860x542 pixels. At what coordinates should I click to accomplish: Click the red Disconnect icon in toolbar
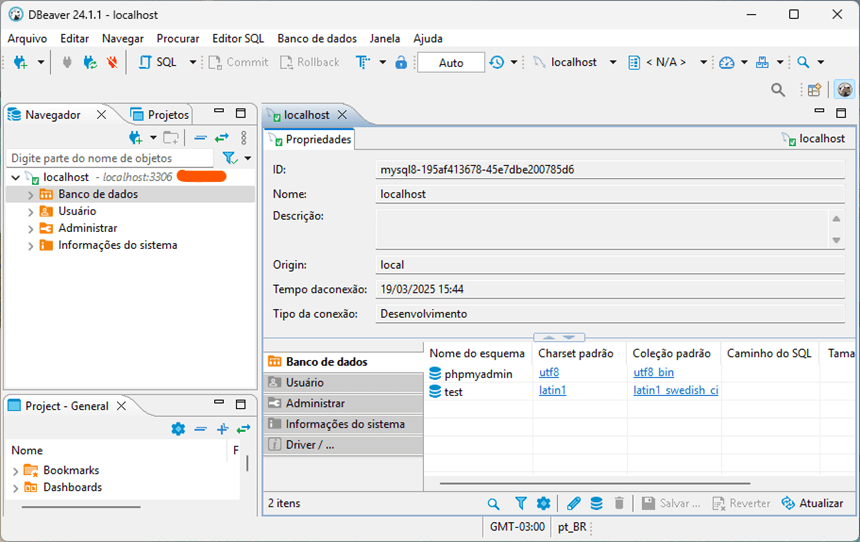tap(112, 63)
